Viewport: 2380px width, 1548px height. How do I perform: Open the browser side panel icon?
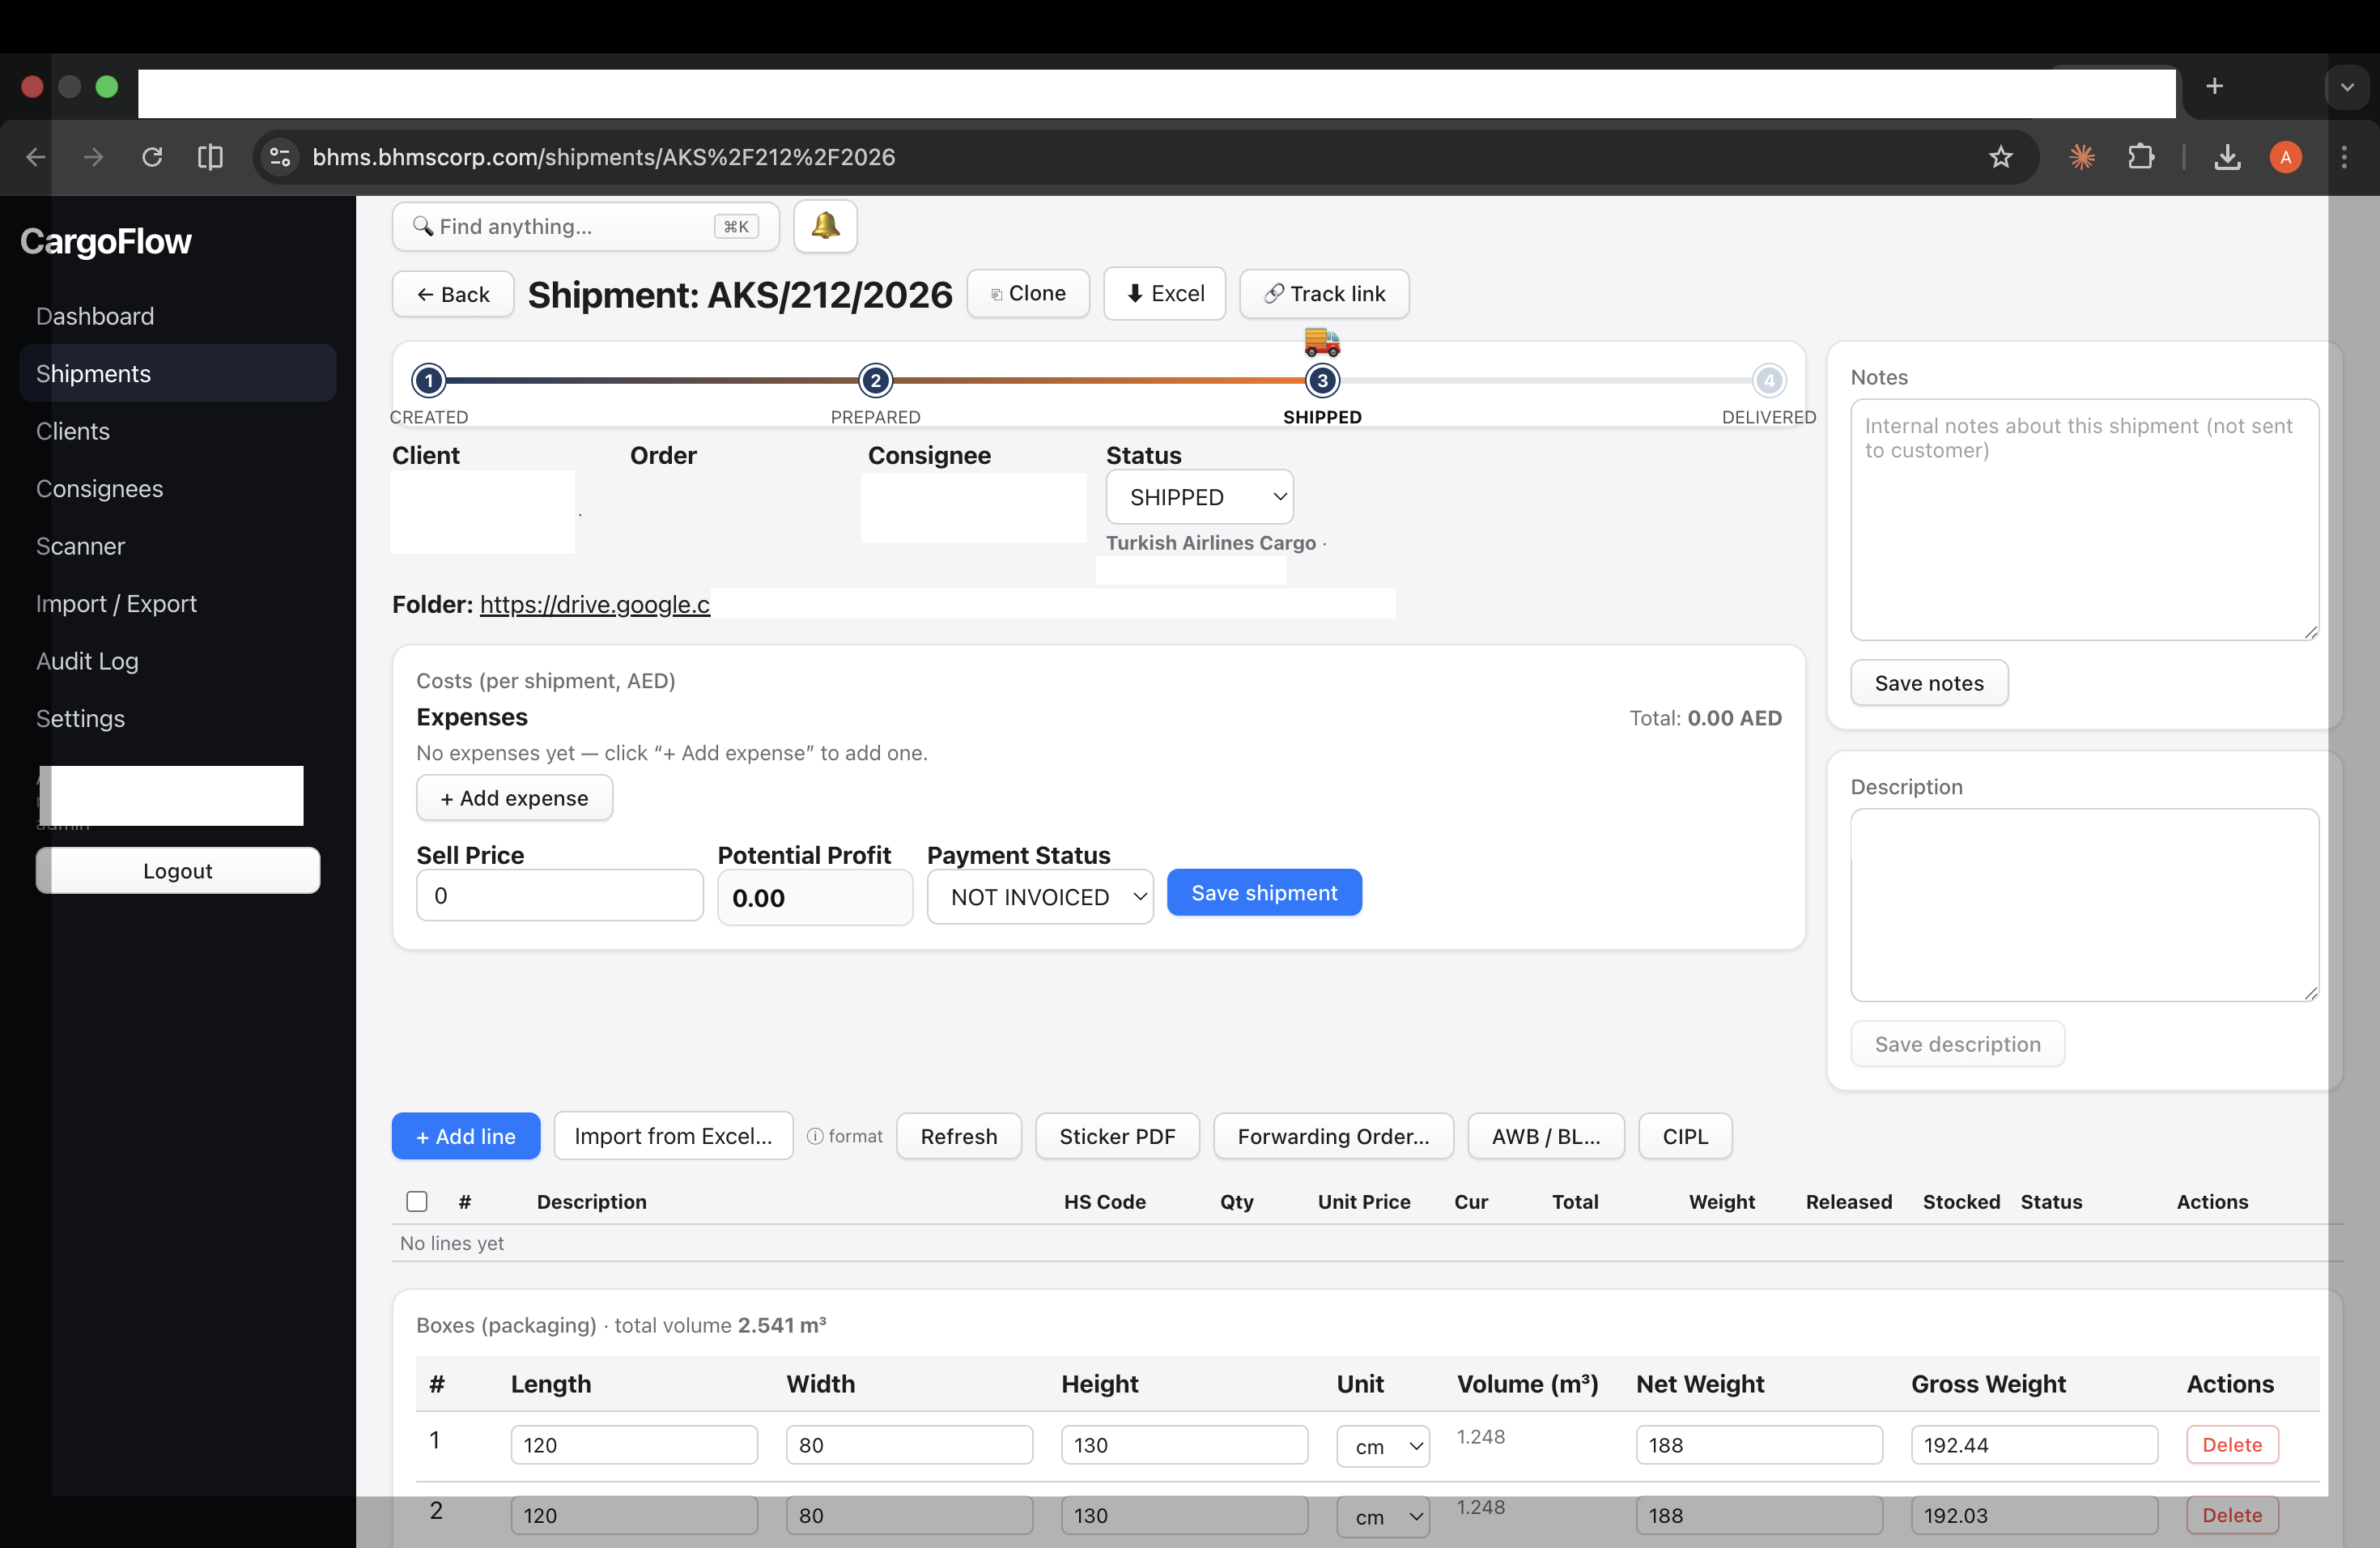210,157
